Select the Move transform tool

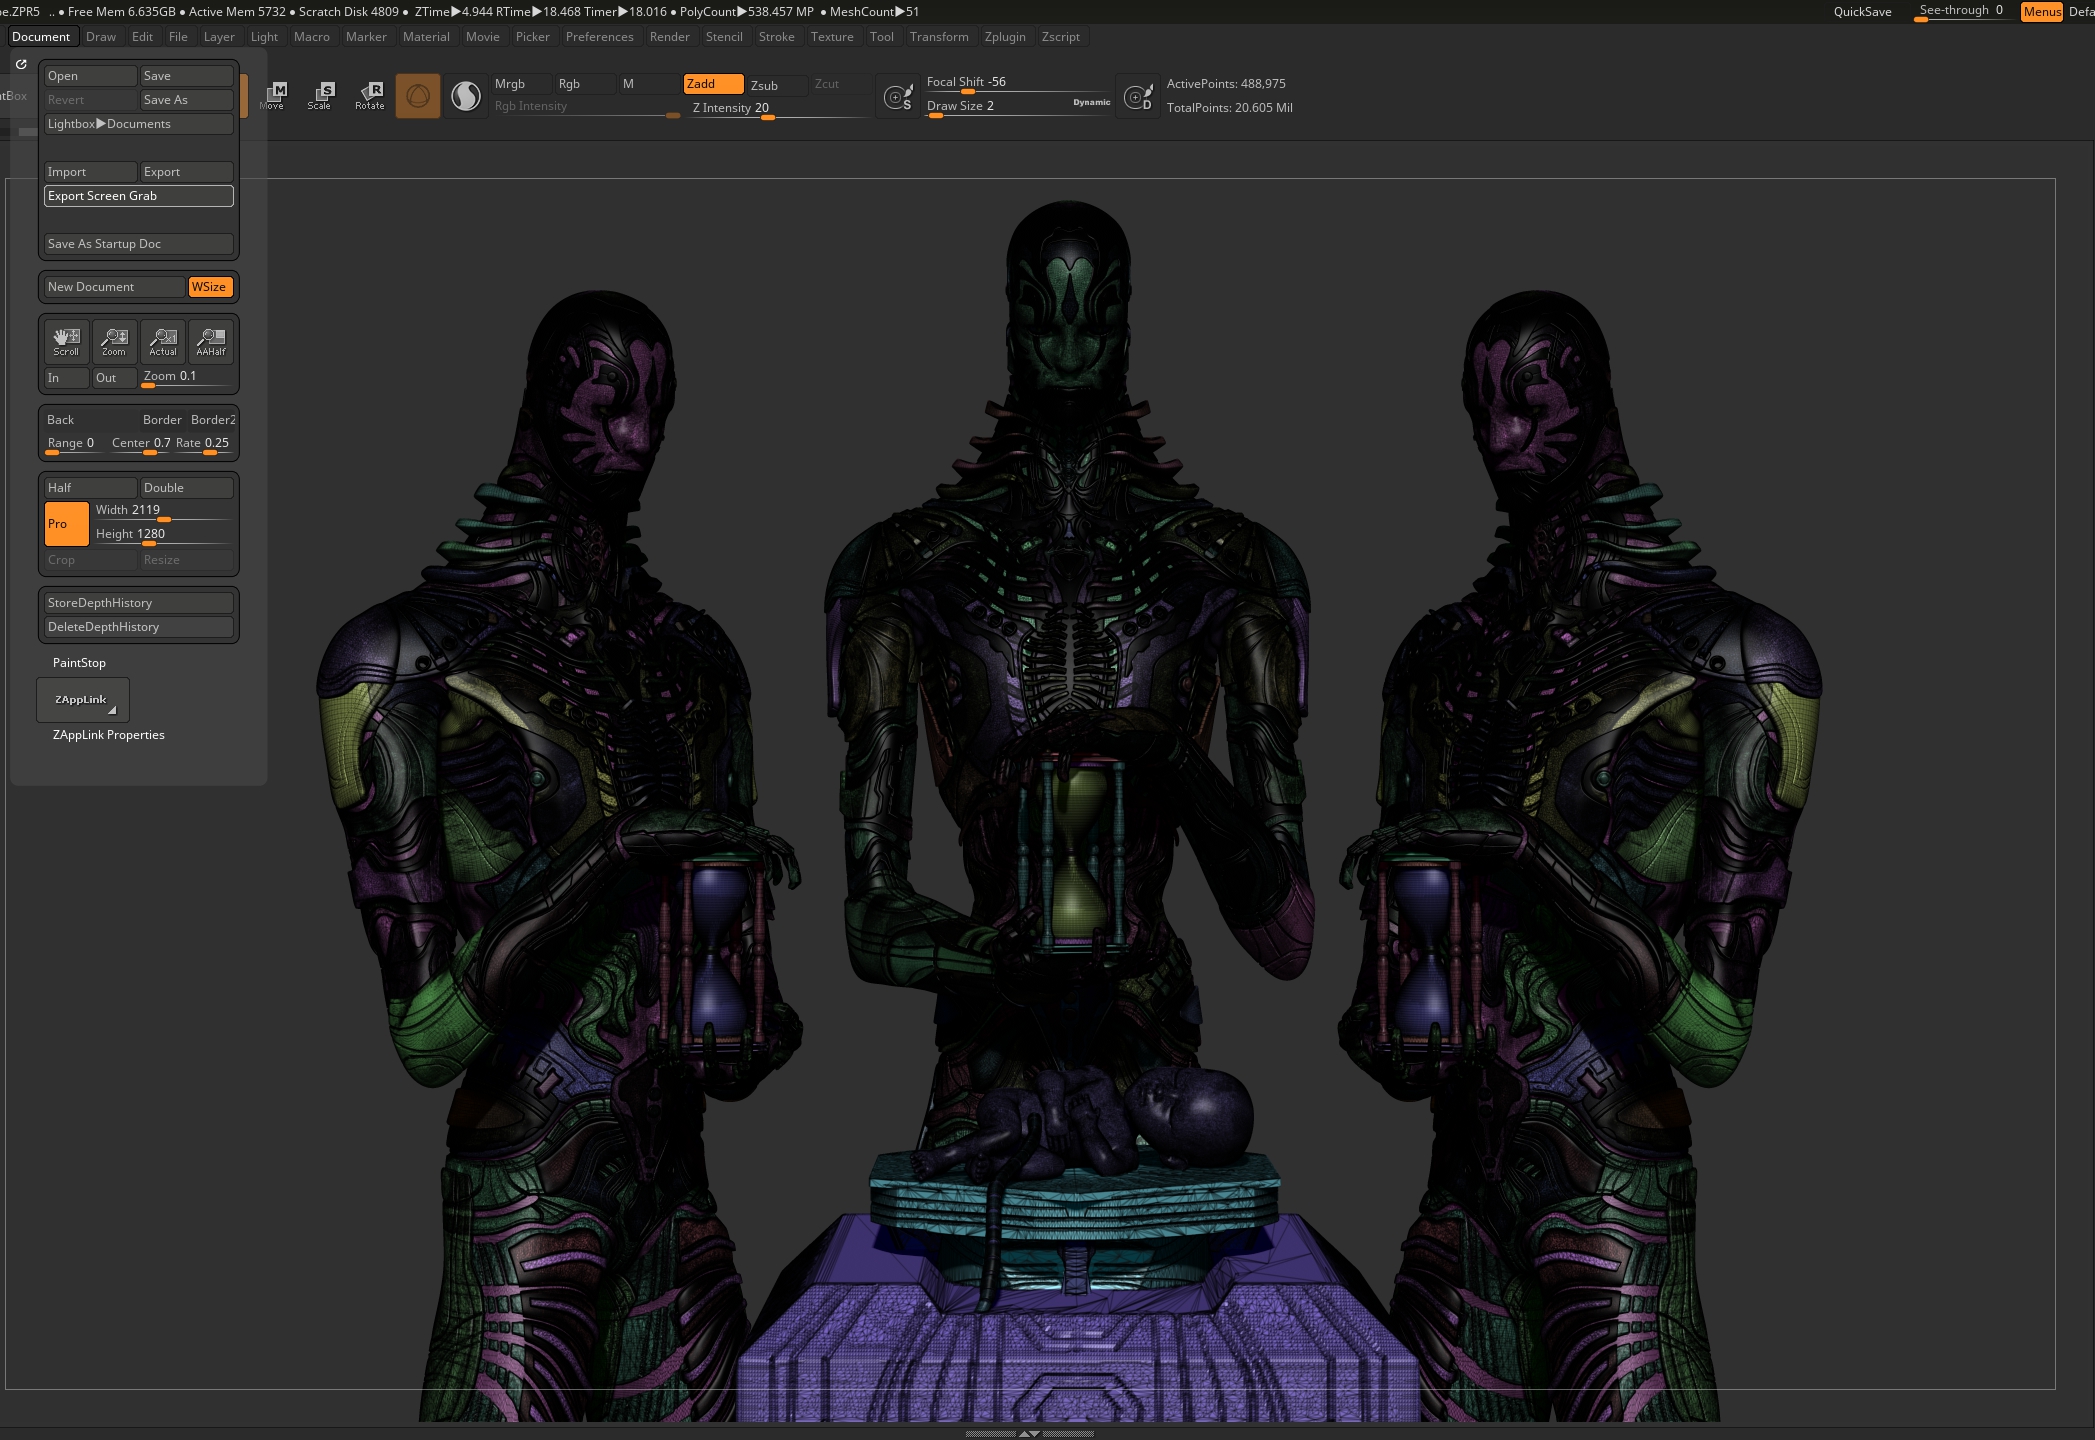pyautogui.click(x=273, y=96)
